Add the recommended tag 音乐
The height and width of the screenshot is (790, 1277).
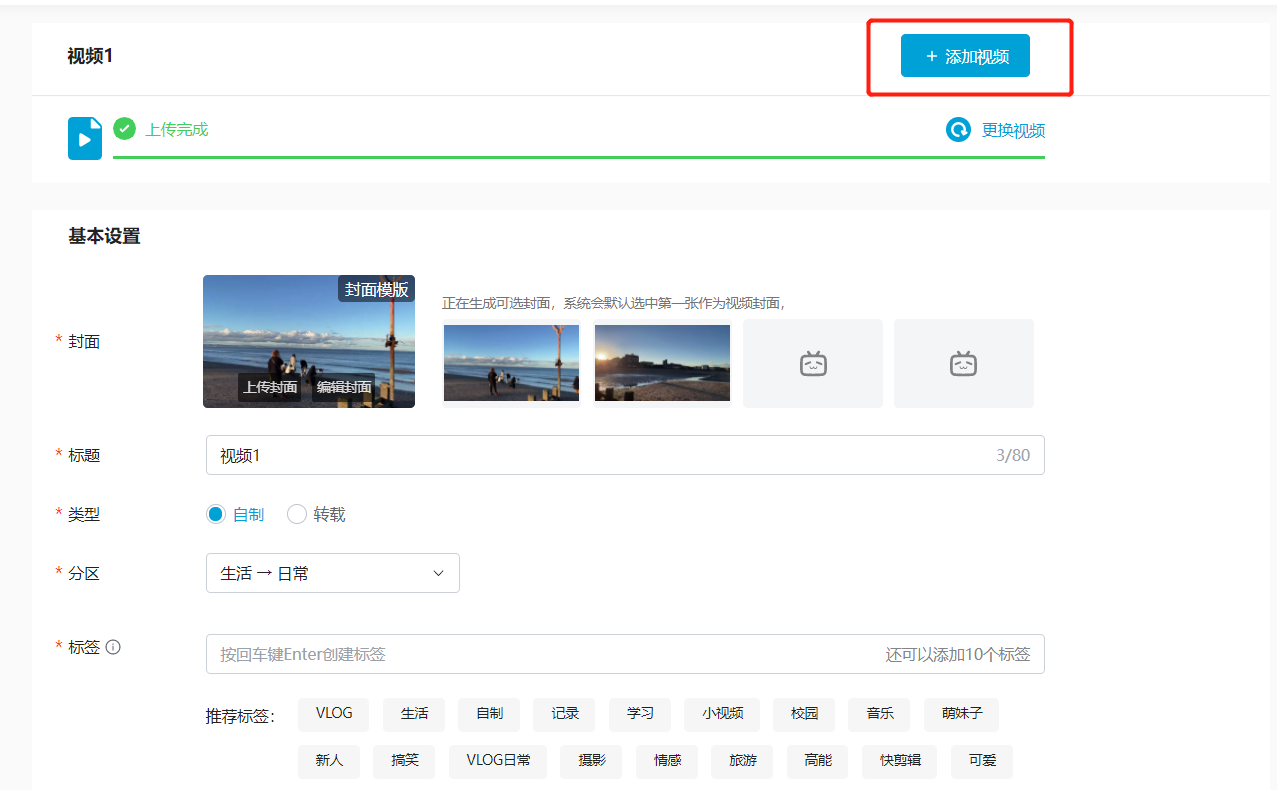(880, 714)
